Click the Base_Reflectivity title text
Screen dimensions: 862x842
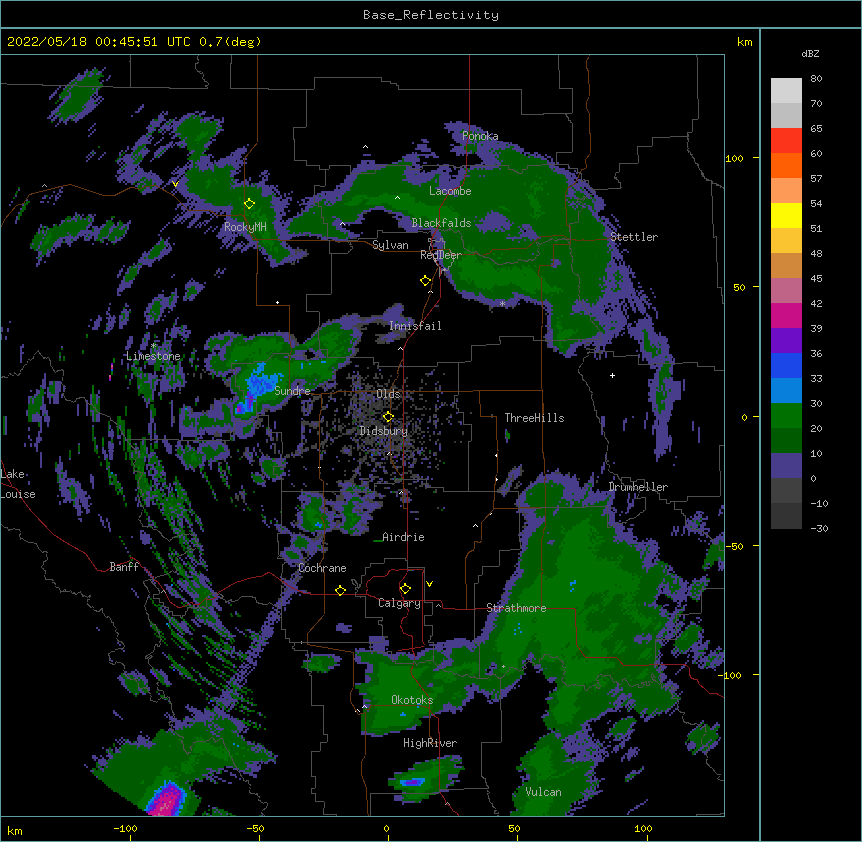coord(431,15)
